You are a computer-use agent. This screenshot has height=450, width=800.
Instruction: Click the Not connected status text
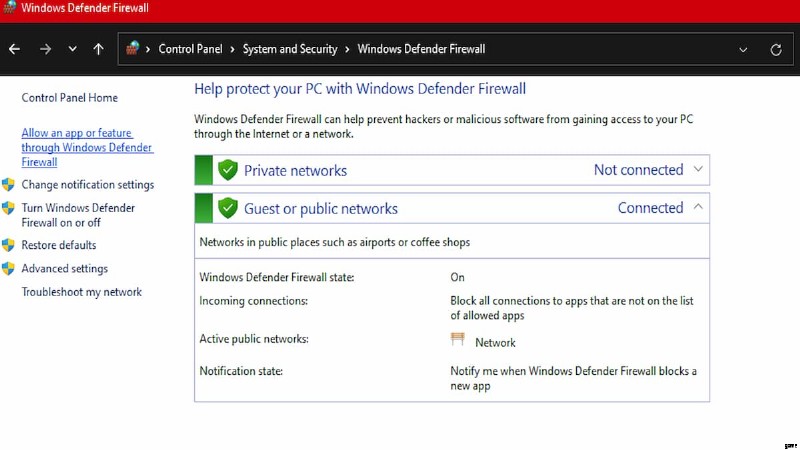pyautogui.click(x=638, y=169)
